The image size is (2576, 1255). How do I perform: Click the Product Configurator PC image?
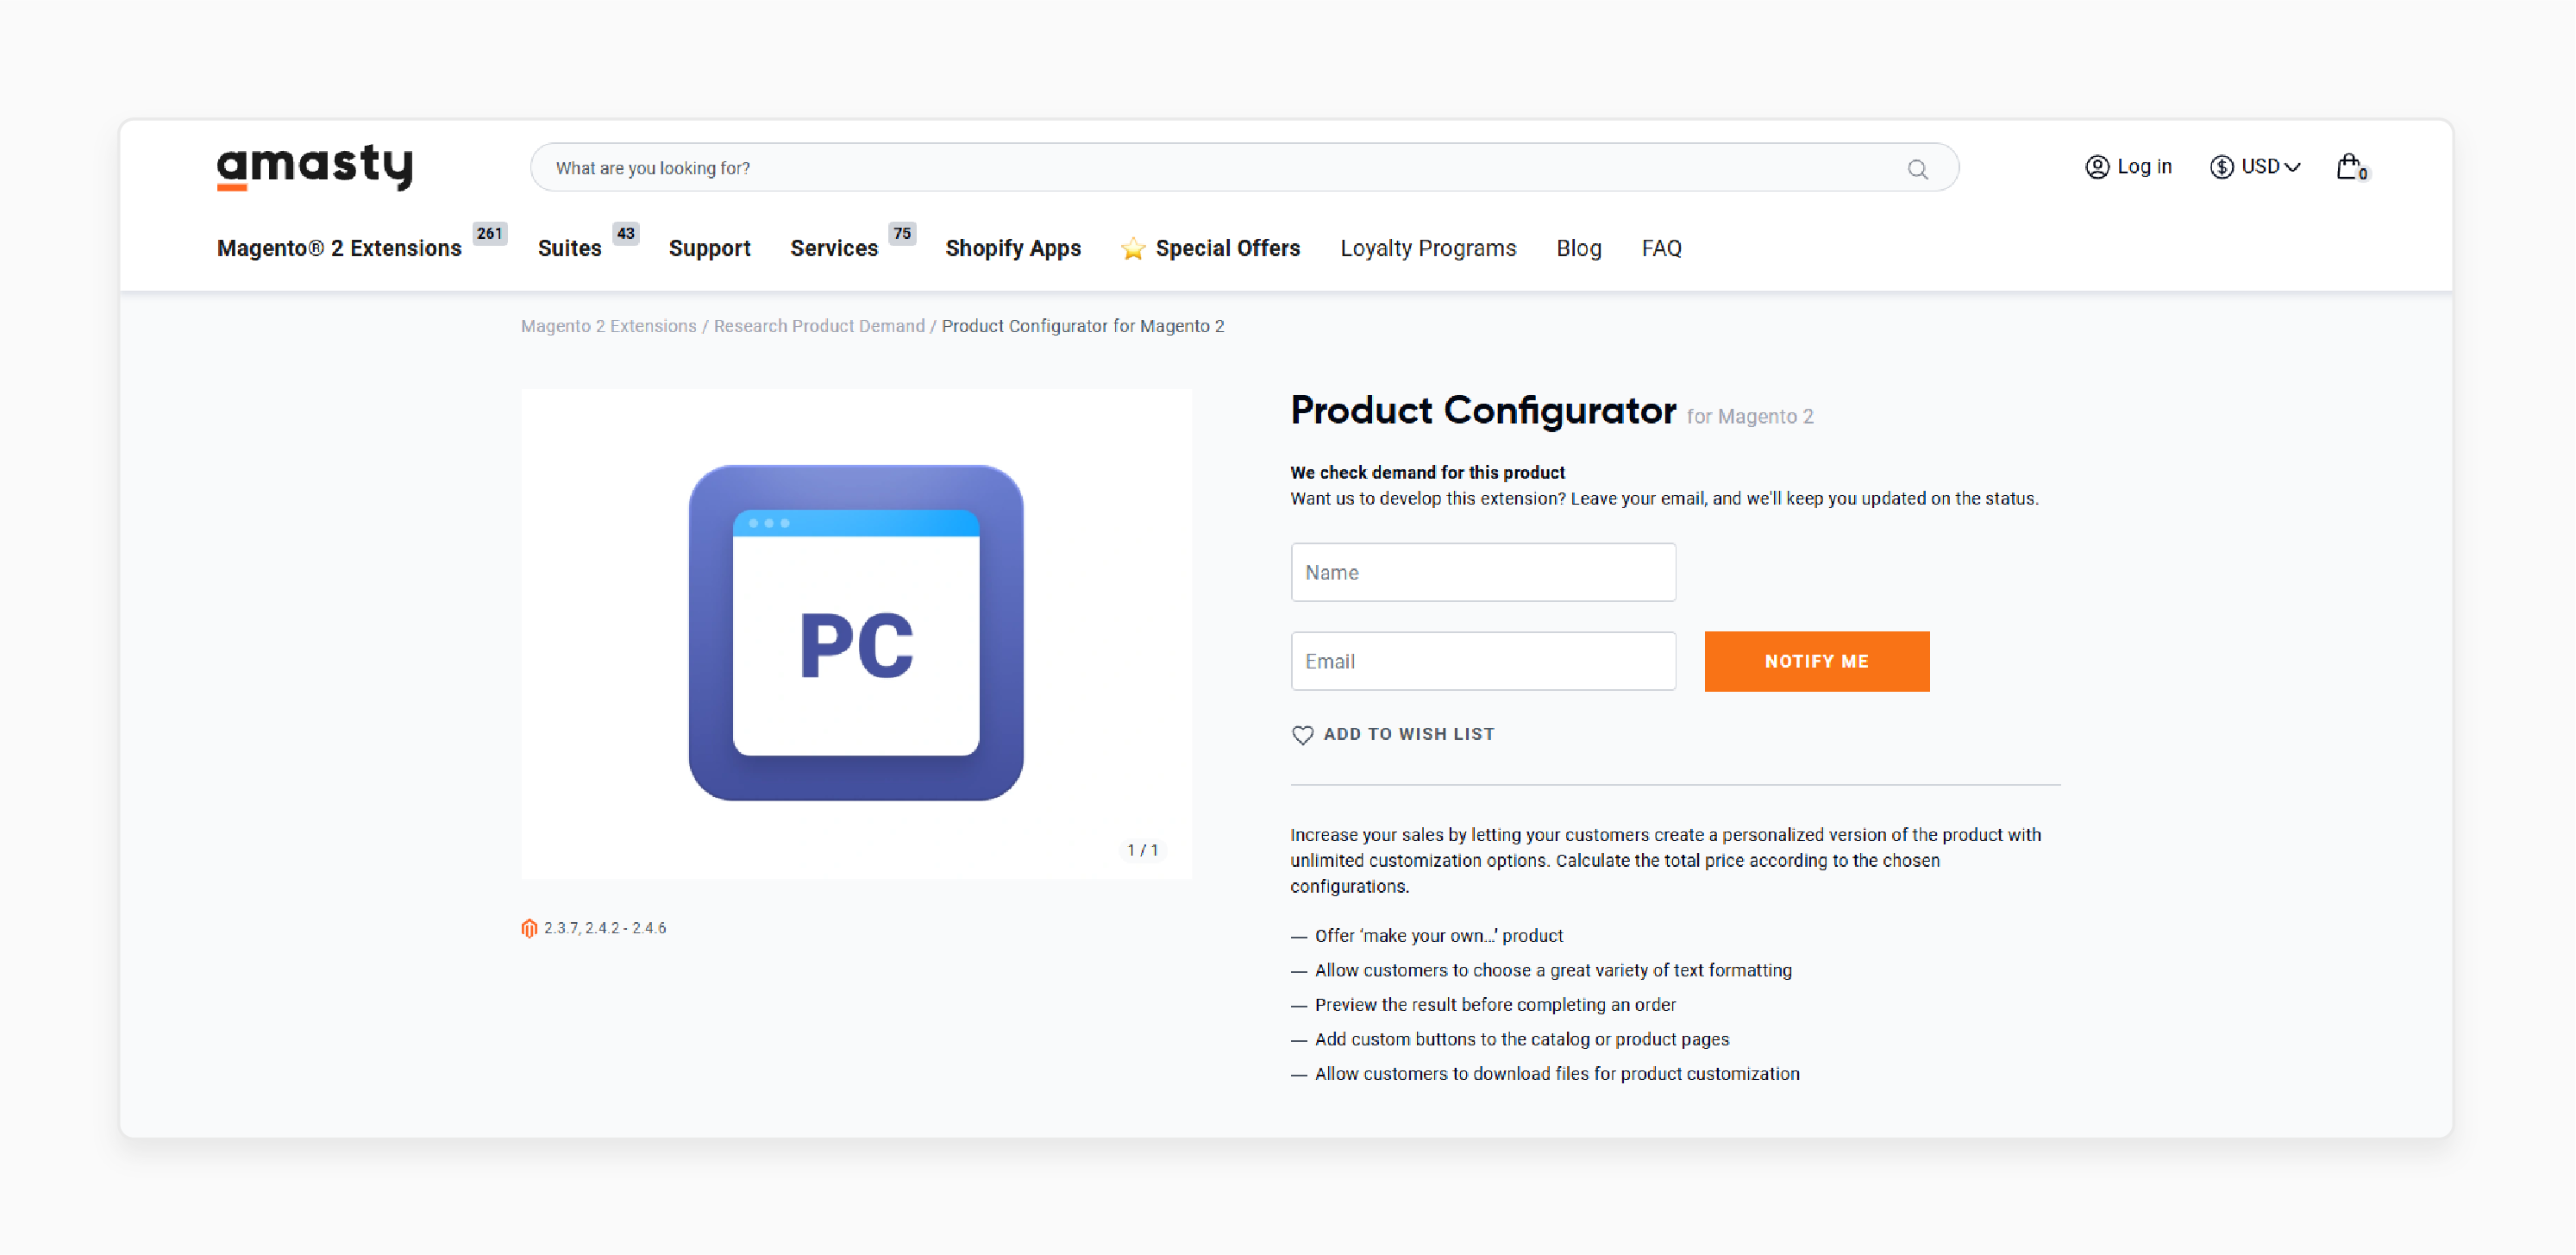click(856, 633)
